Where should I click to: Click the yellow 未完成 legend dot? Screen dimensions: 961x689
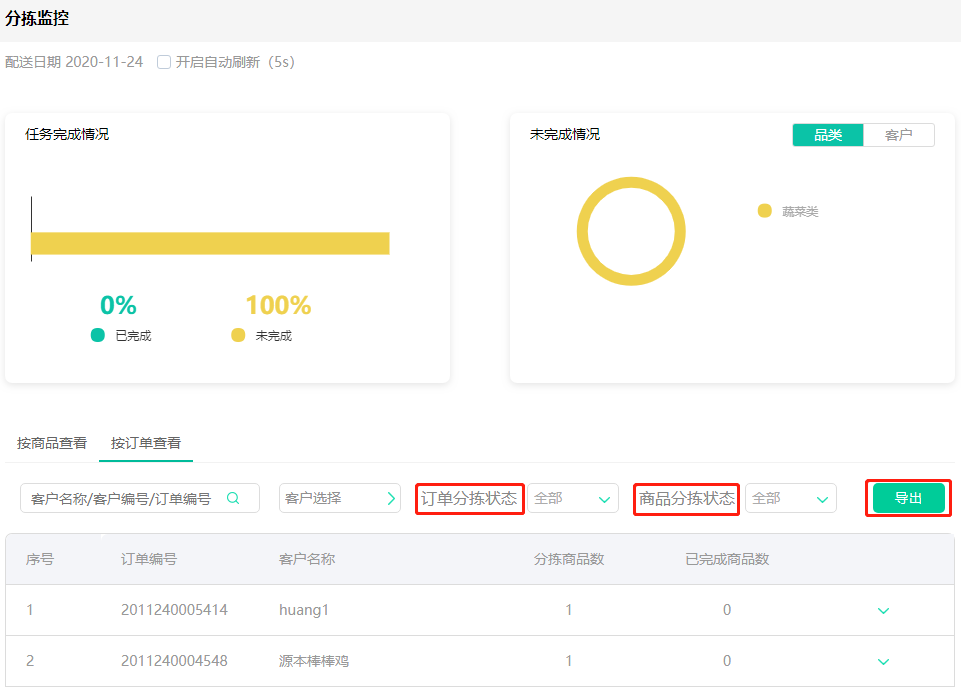238,335
